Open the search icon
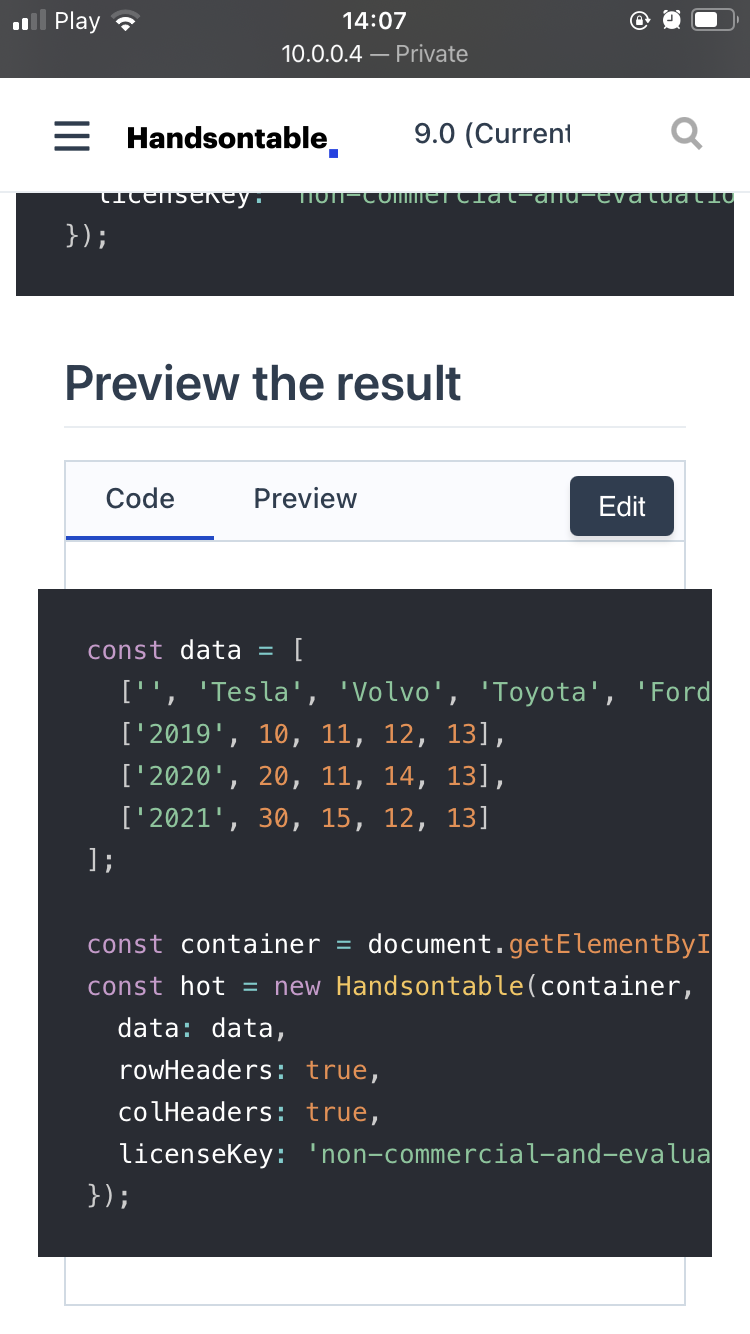This screenshot has height=1334, width=750. click(x=687, y=134)
